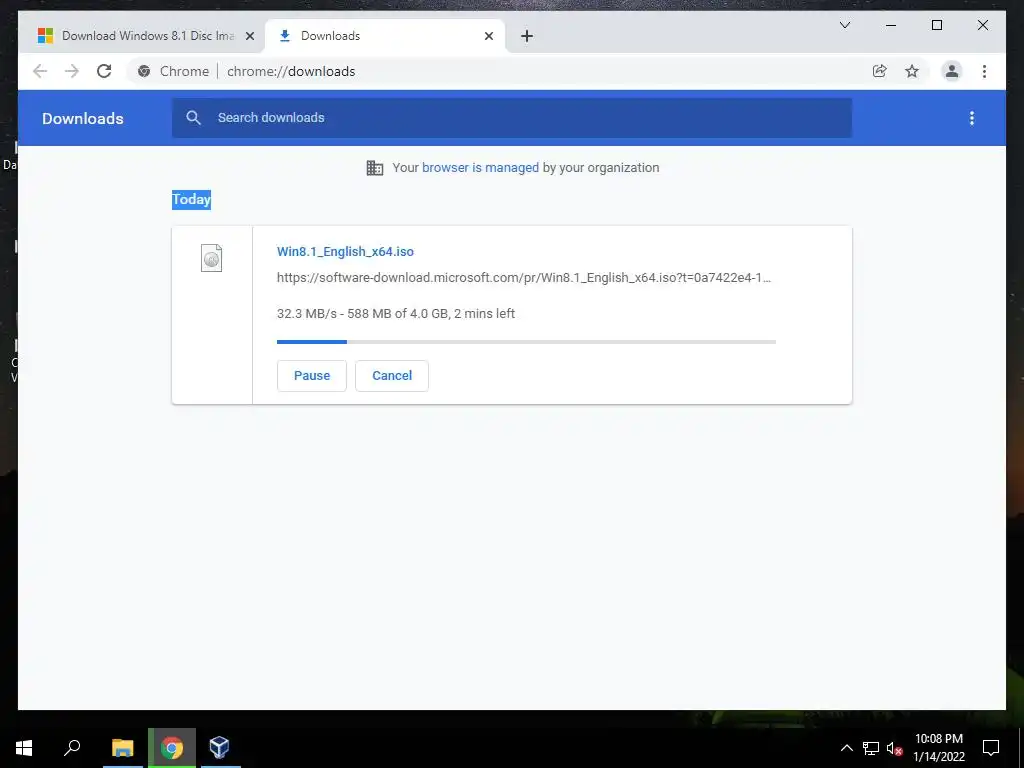Click the muted volume tray icon
The height and width of the screenshot is (768, 1024).
click(895, 748)
